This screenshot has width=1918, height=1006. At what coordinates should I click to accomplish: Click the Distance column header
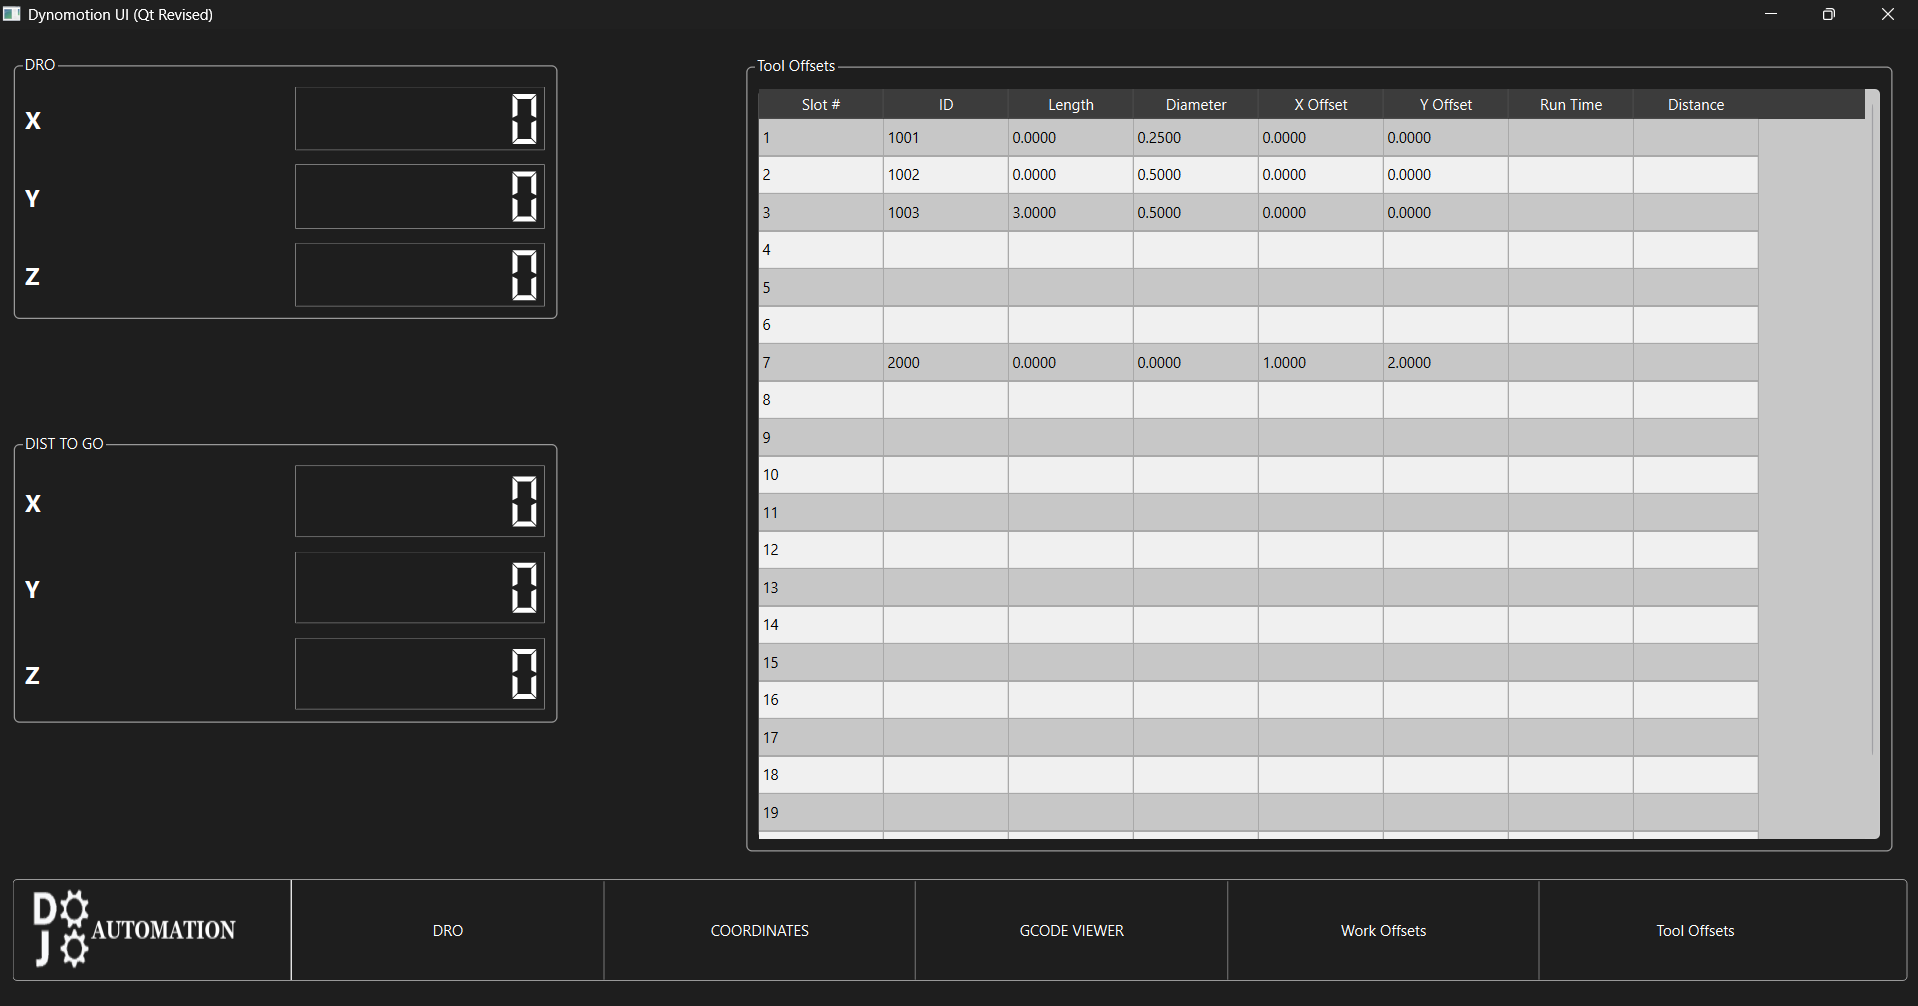point(1695,105)
